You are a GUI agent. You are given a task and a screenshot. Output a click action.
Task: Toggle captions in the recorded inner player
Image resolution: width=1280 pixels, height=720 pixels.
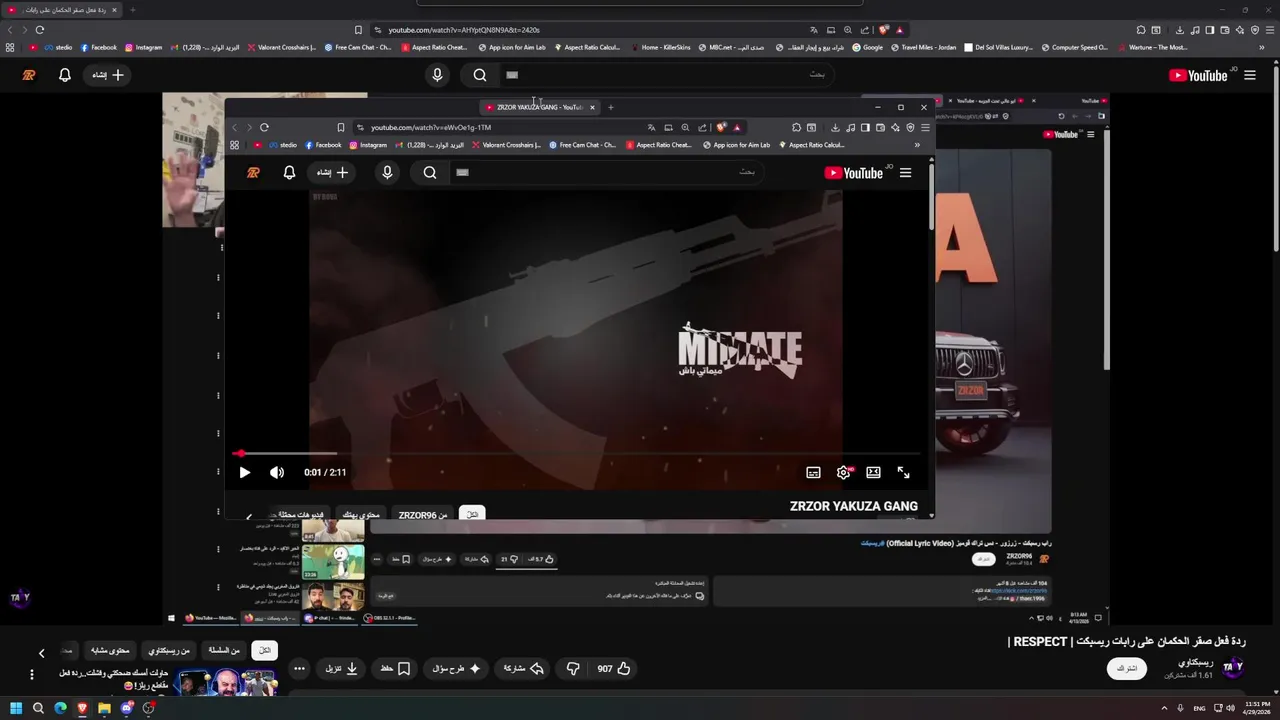pos(813,472)
